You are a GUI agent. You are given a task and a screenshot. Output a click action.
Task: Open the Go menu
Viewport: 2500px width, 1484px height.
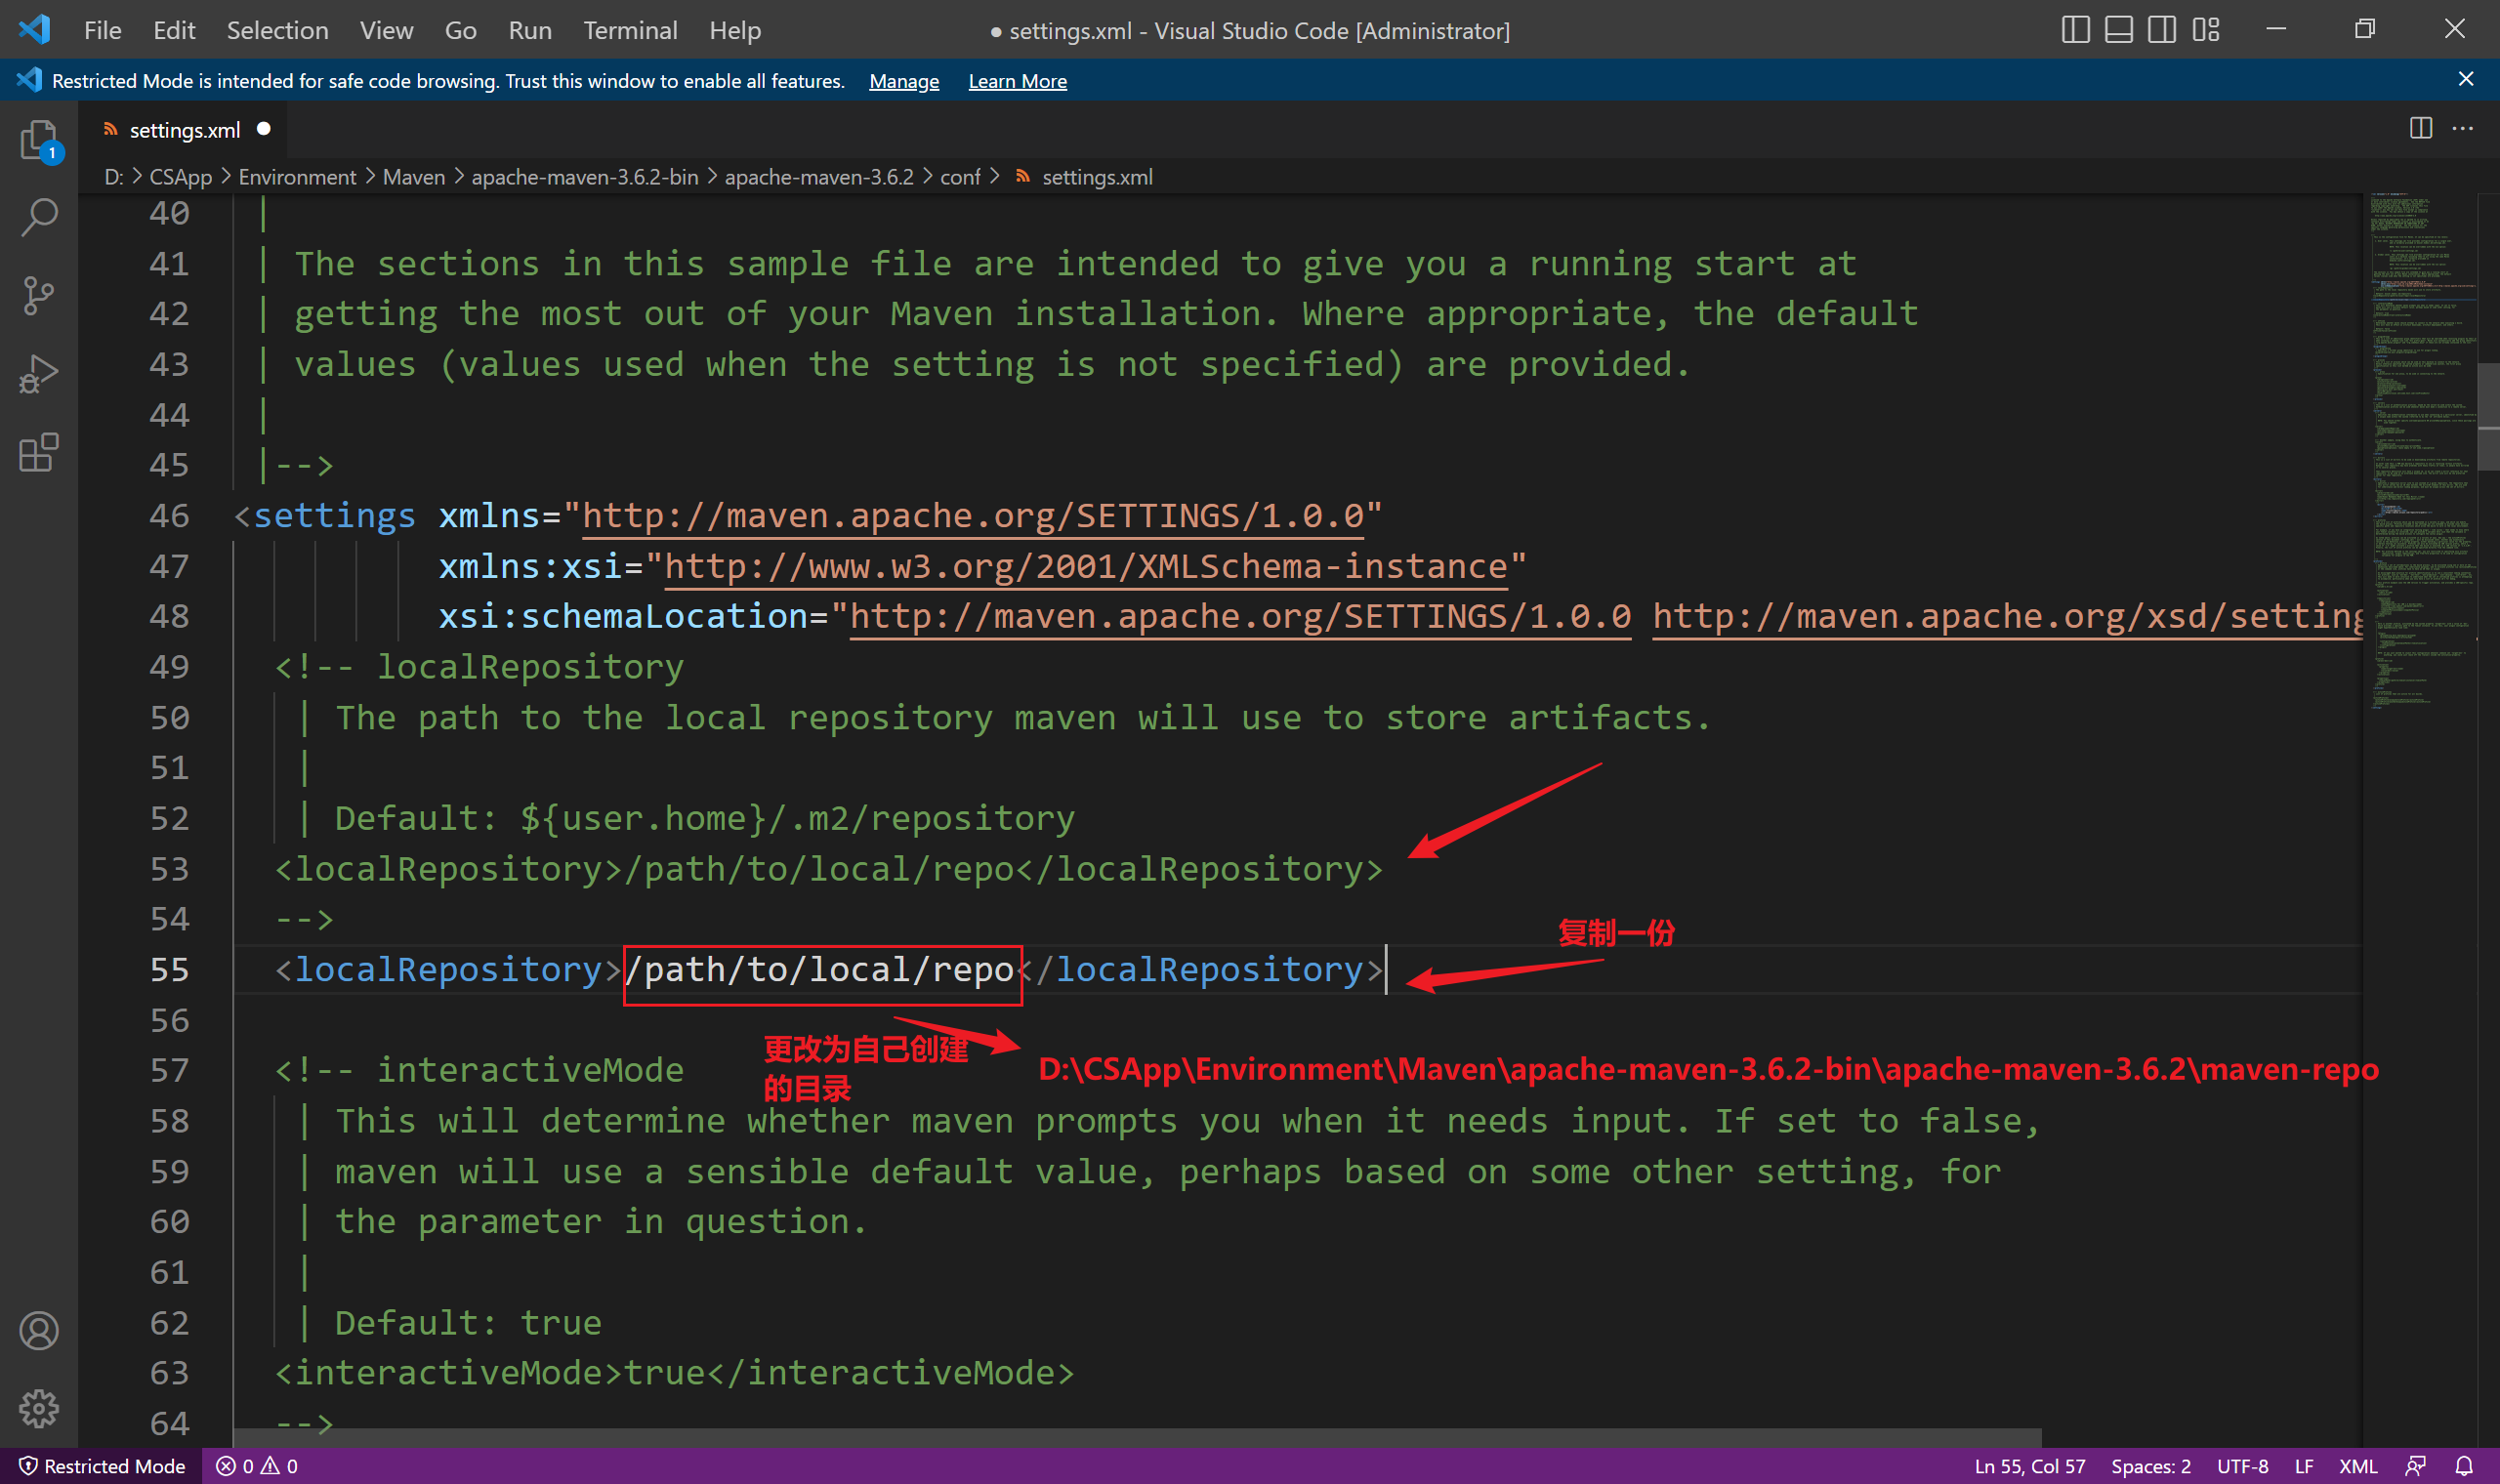pos(460,30)
